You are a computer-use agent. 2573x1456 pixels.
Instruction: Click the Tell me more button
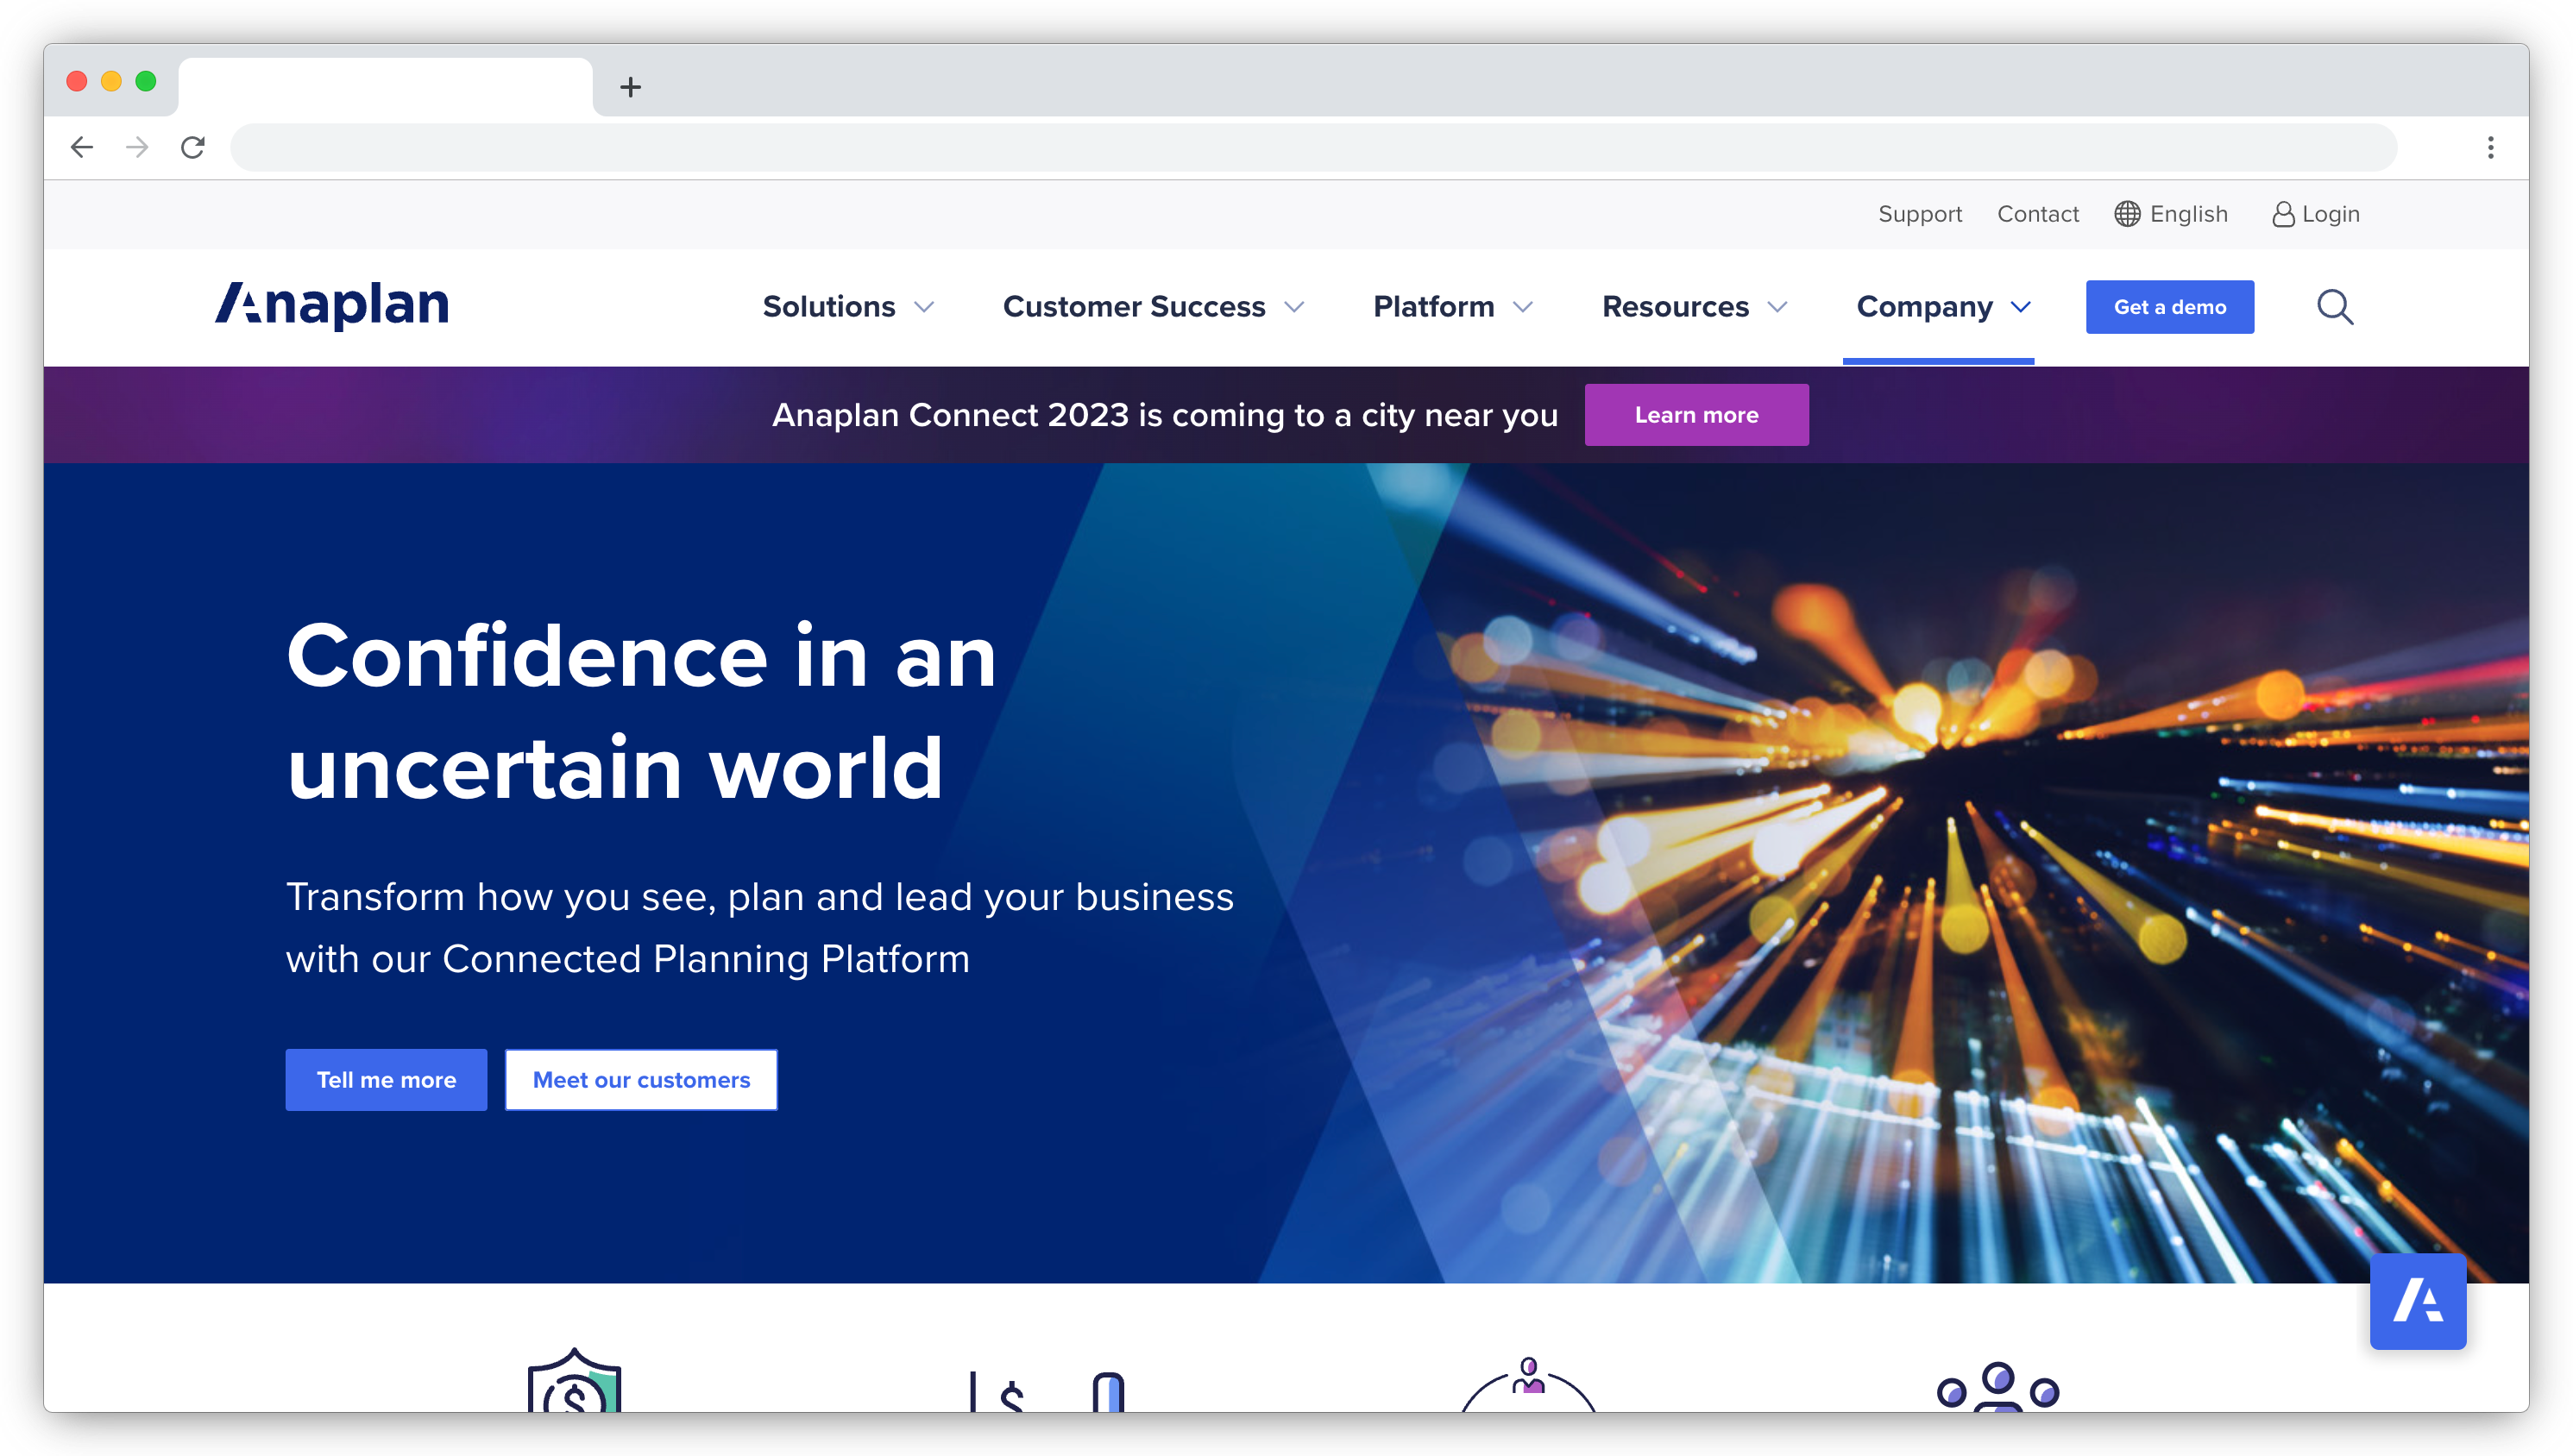click(x=386, y=1079)
